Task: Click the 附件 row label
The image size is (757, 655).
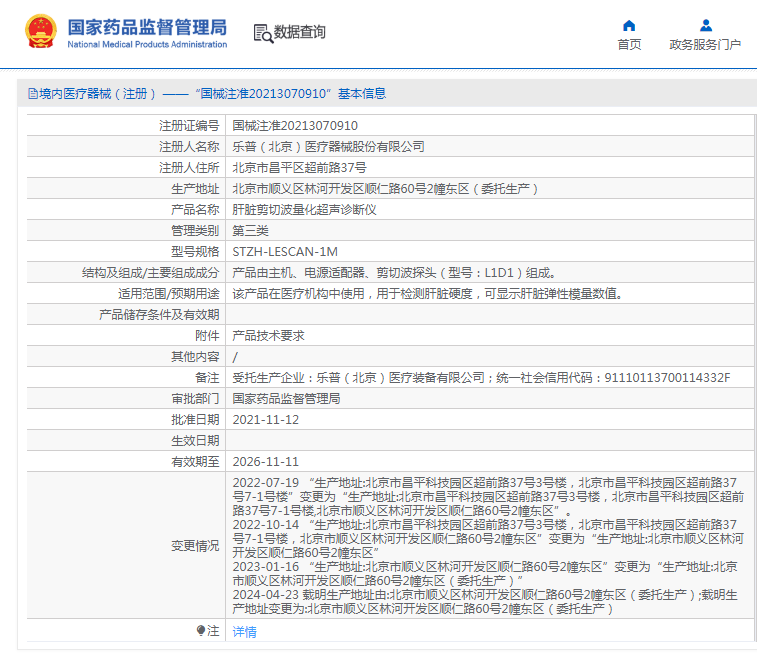Action: tap(207, 335)
